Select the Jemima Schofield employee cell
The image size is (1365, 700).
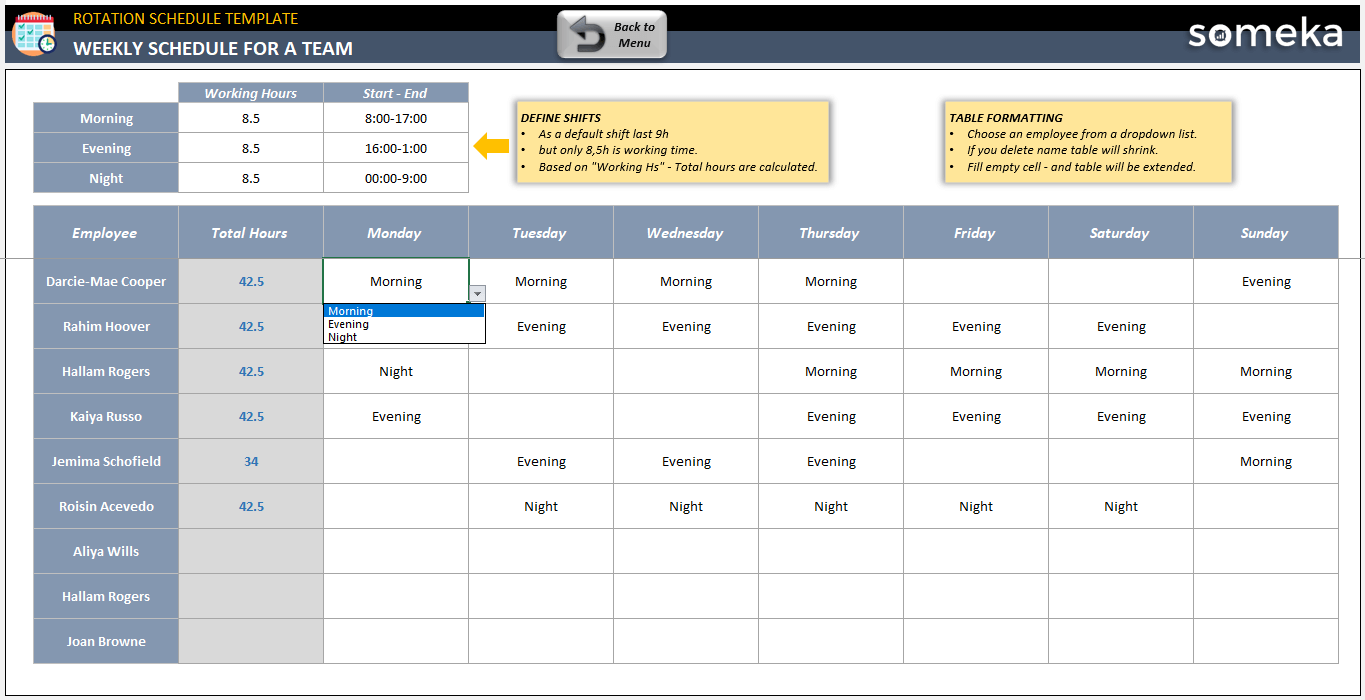(106, 461)
